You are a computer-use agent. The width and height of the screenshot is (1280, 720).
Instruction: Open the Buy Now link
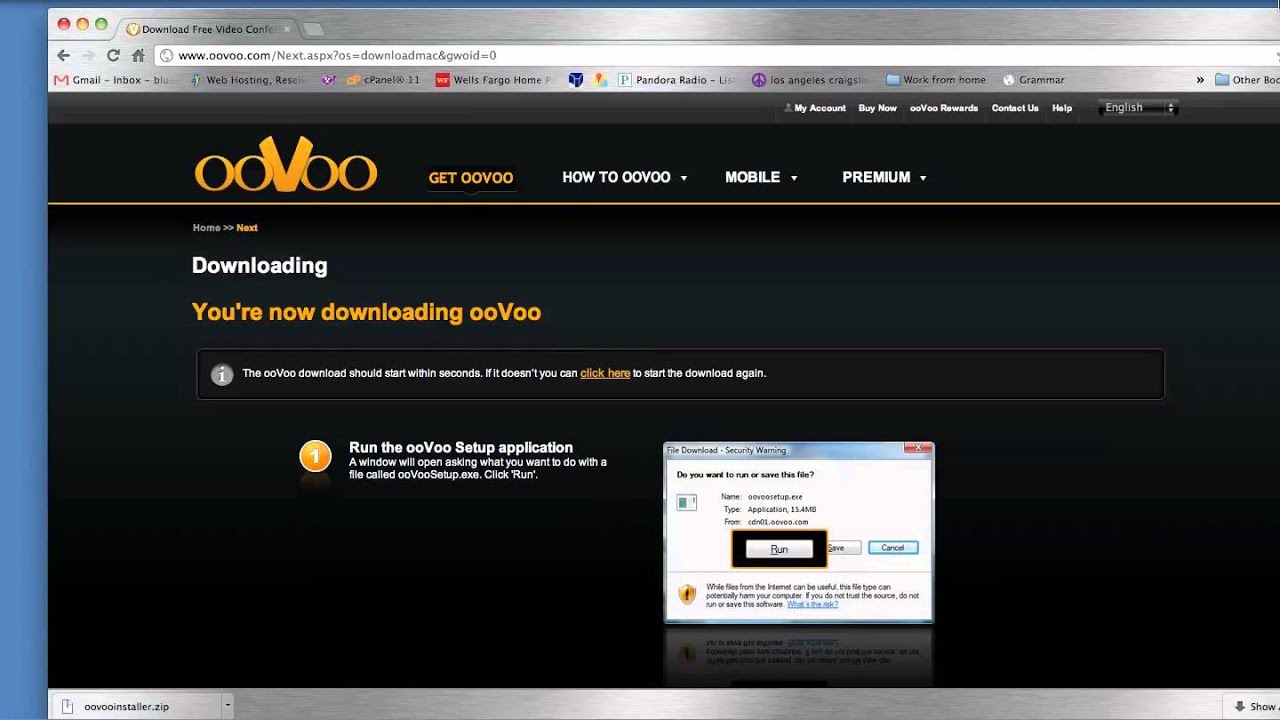coord(877,108)
